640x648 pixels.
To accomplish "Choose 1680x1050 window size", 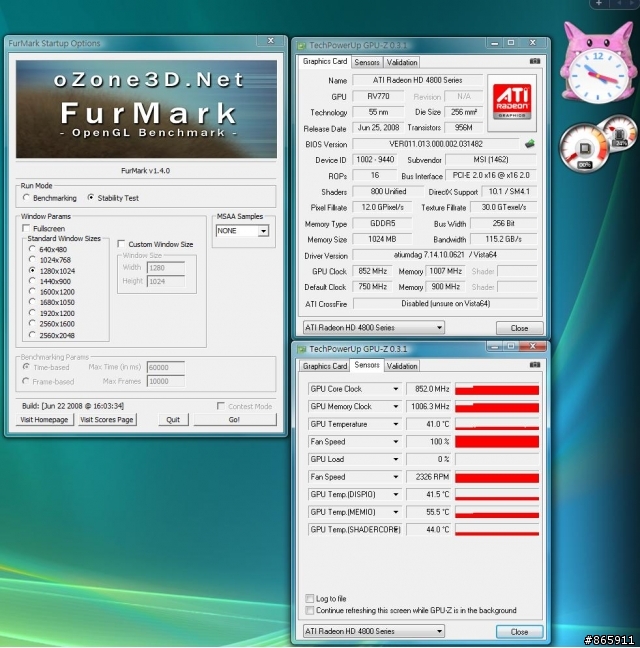I will (32, 302).
